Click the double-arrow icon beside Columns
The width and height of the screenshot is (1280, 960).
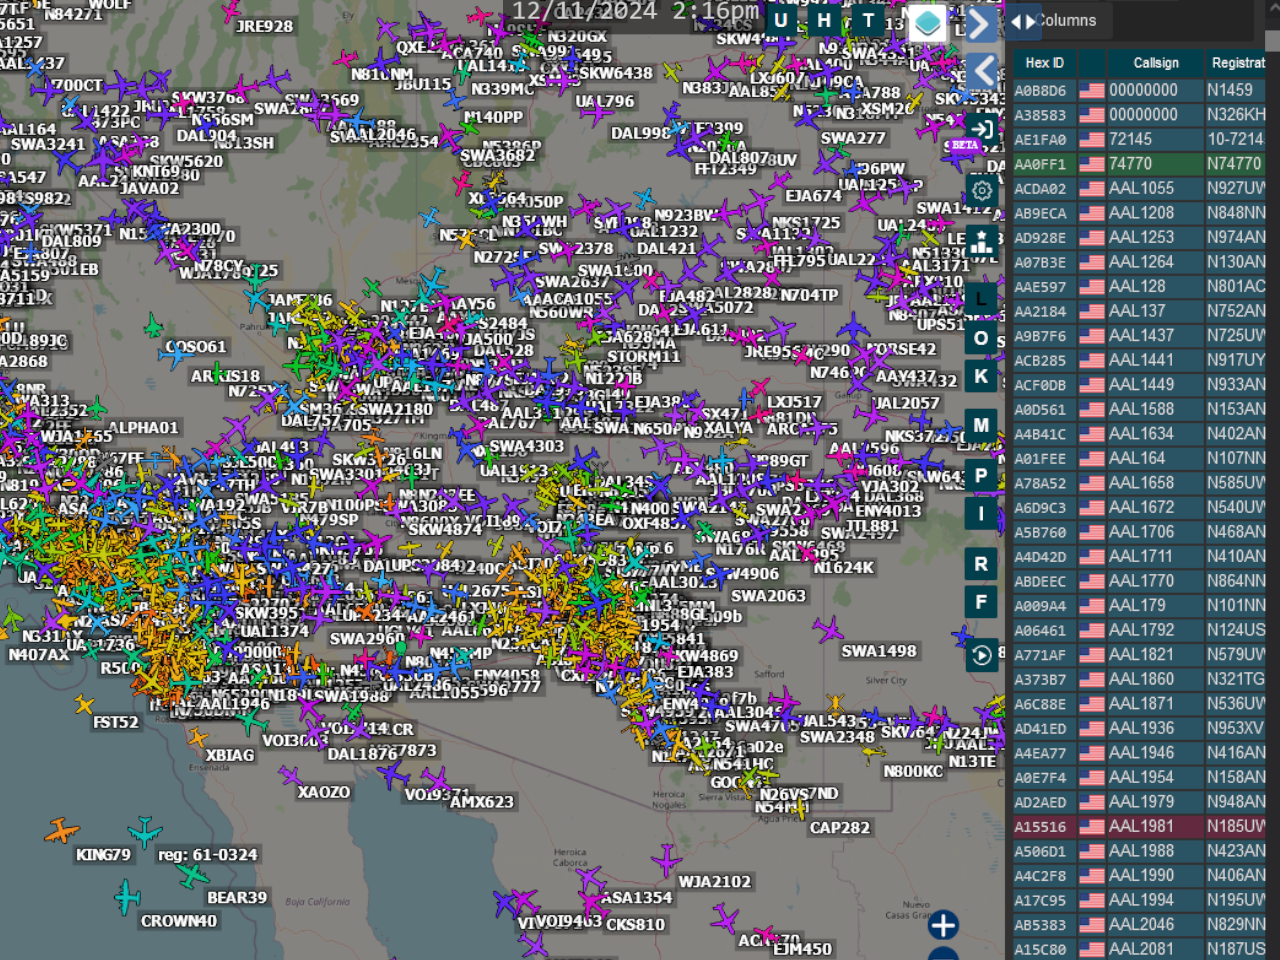click(x=1023, y=21)
